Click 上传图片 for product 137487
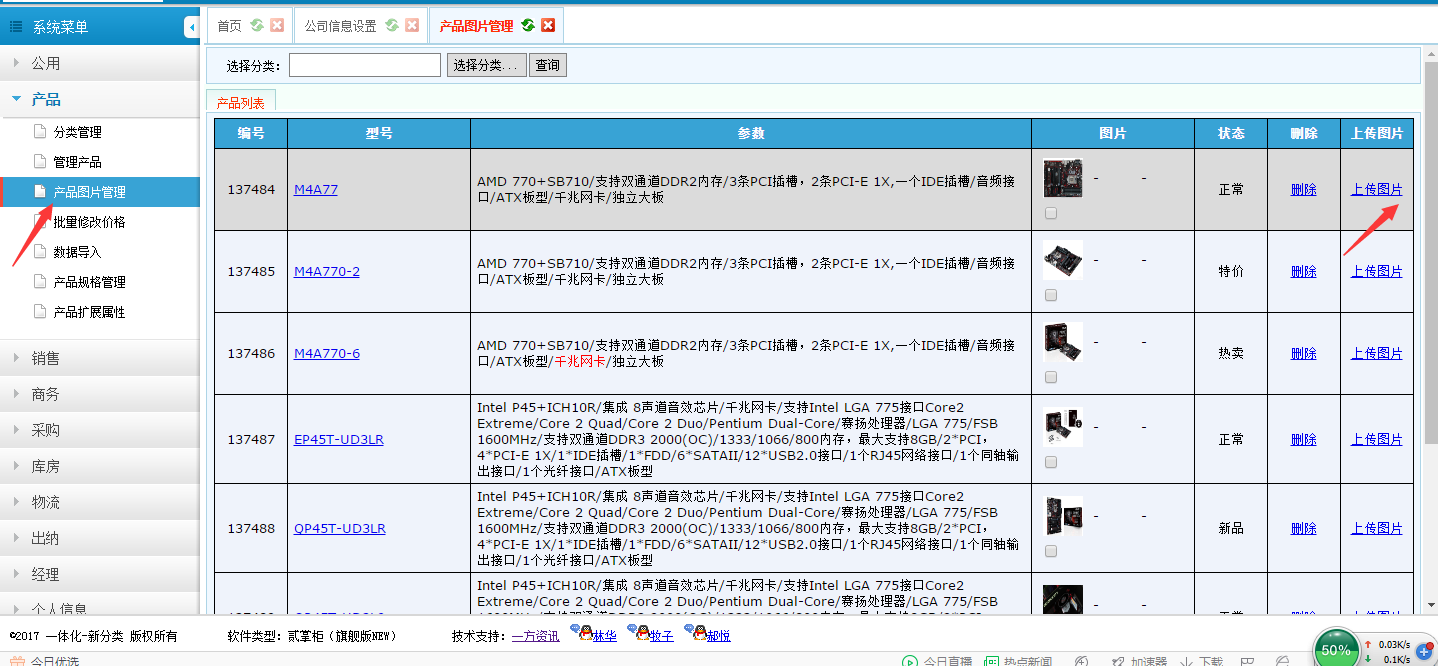Screen dimensions: 1438x666 pos(1377,439)
